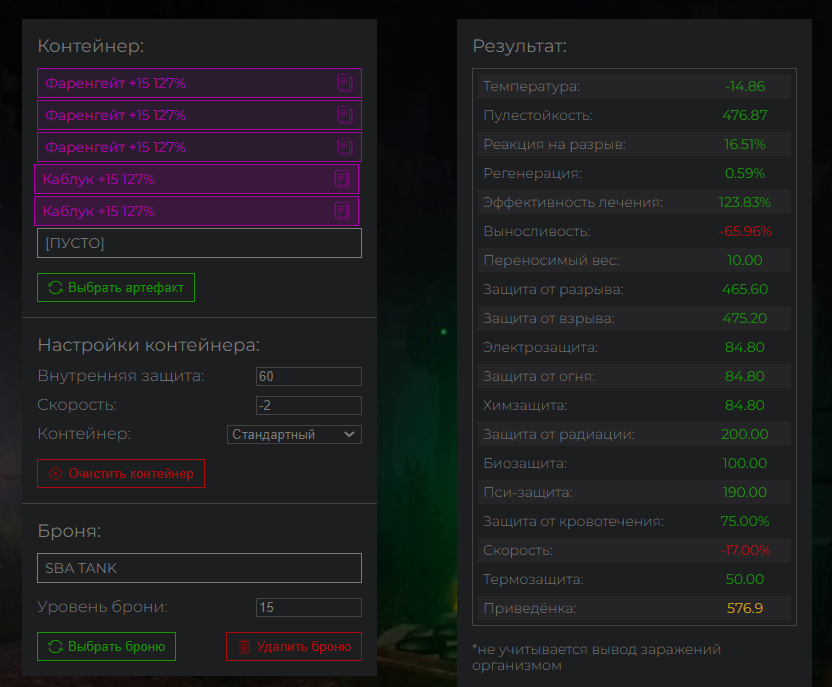
Task: Click the copy icon on the second Каблук artifact
Action: tap(342, 211)
